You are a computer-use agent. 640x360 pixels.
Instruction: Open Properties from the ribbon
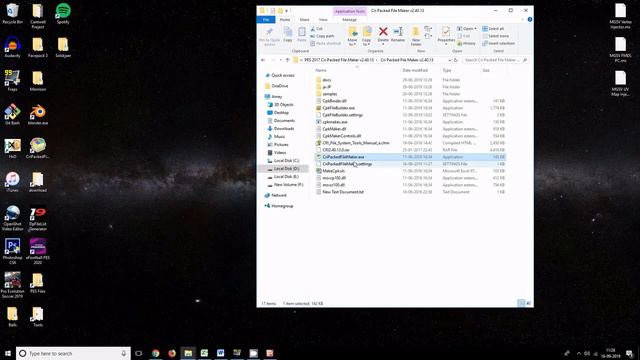[446, 35]
